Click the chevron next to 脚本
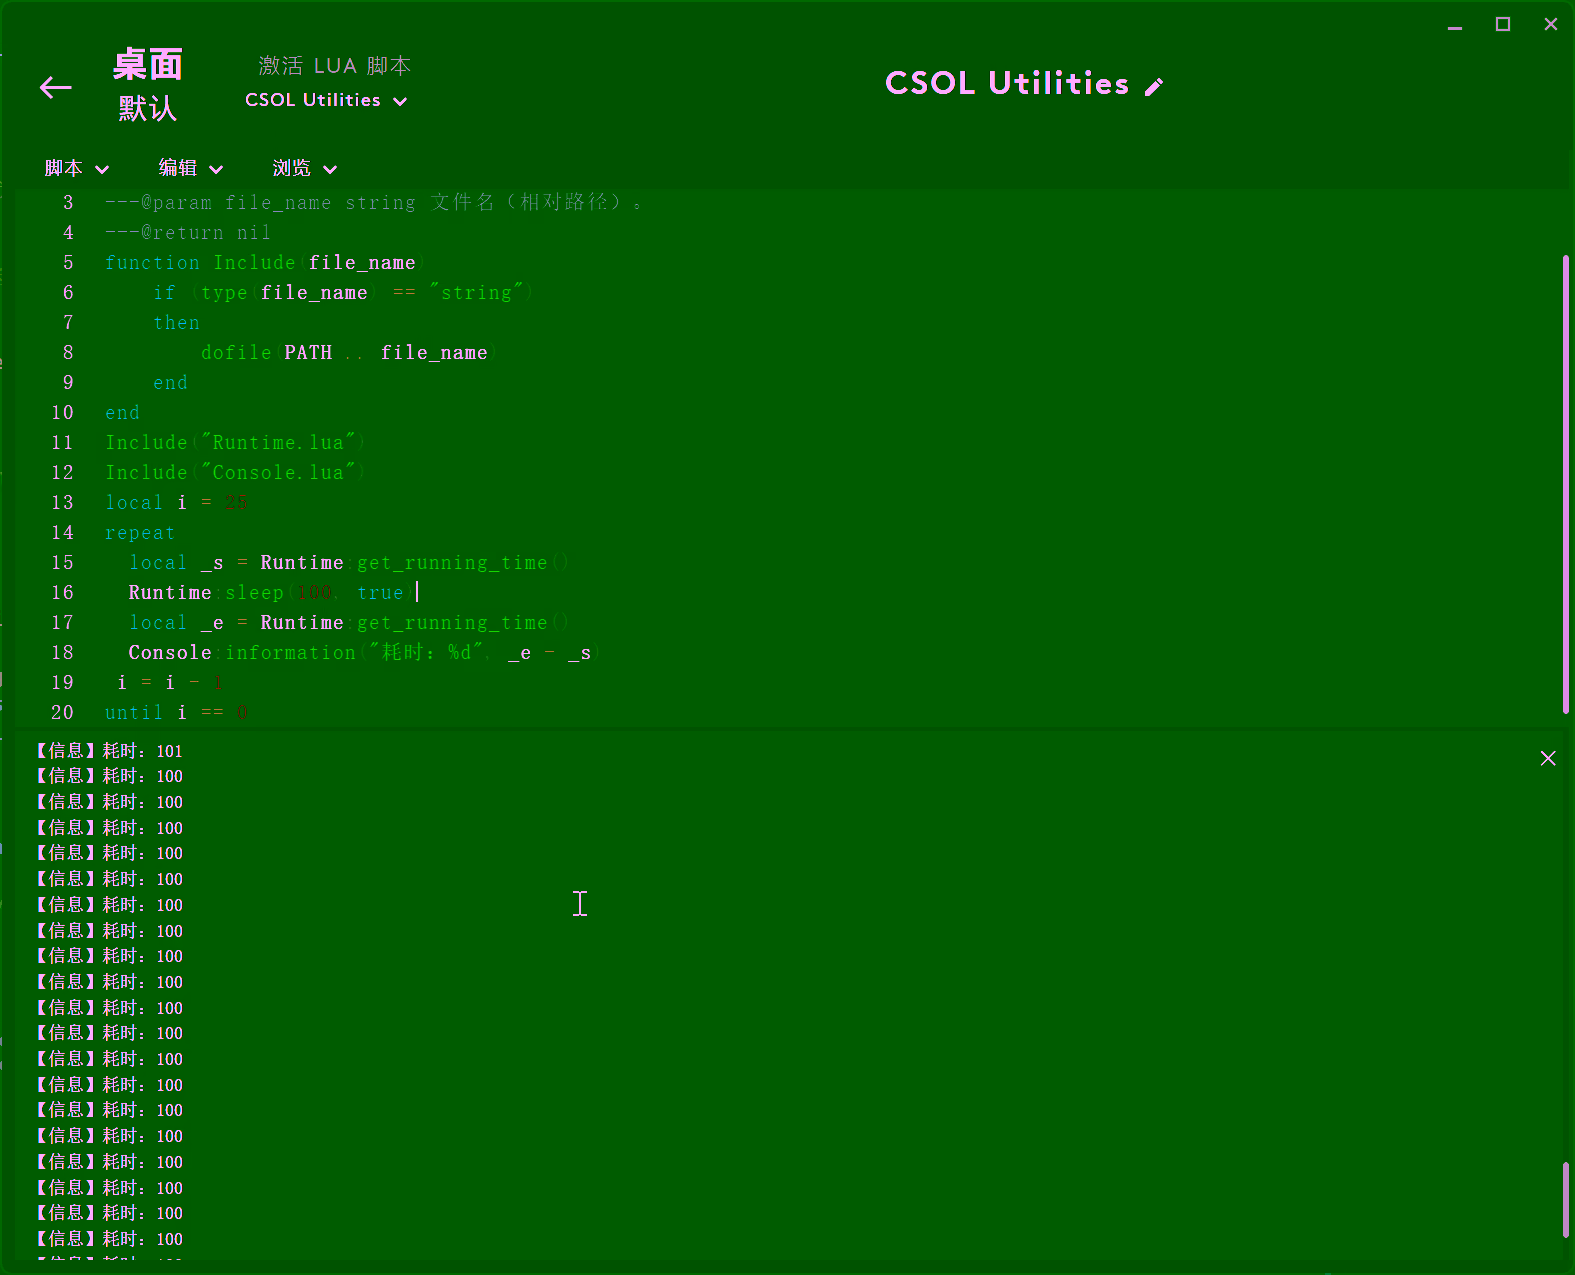 point(102,169)
